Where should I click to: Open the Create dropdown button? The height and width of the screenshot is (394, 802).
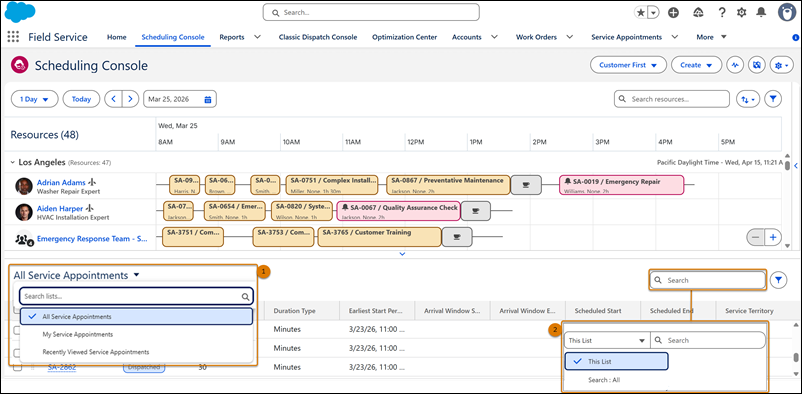tap(697, 65)
